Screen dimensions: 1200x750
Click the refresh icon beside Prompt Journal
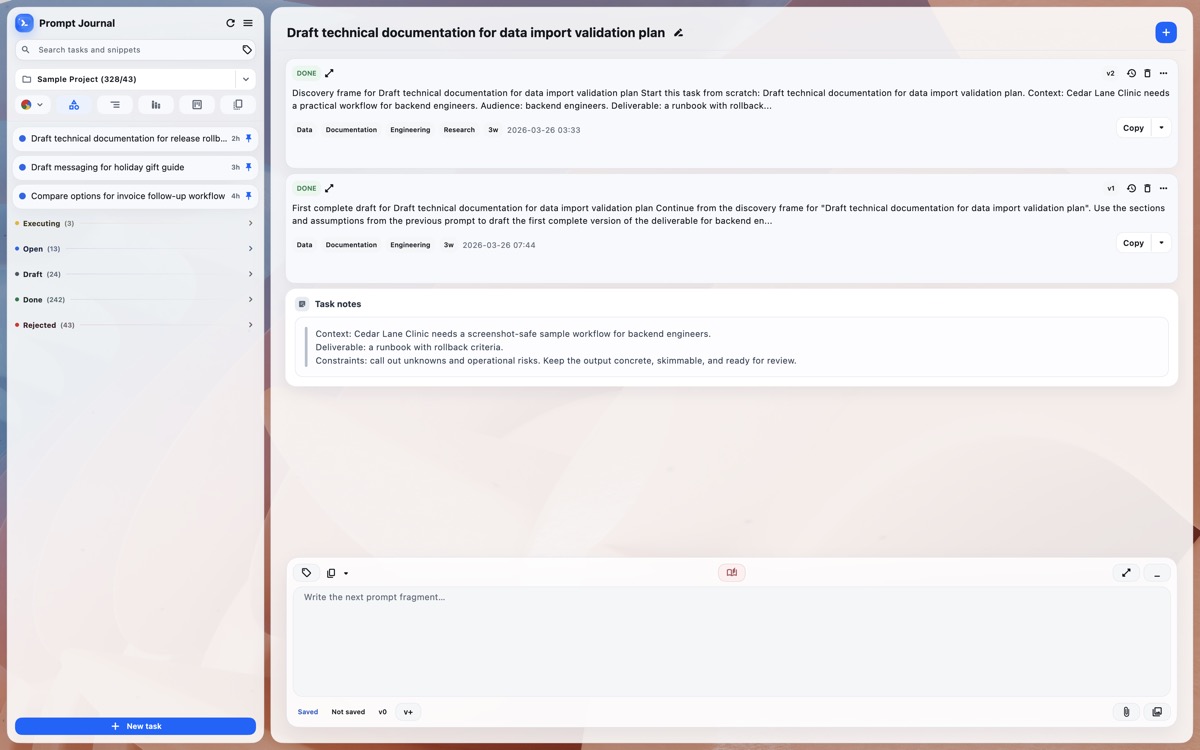point(230,23)
